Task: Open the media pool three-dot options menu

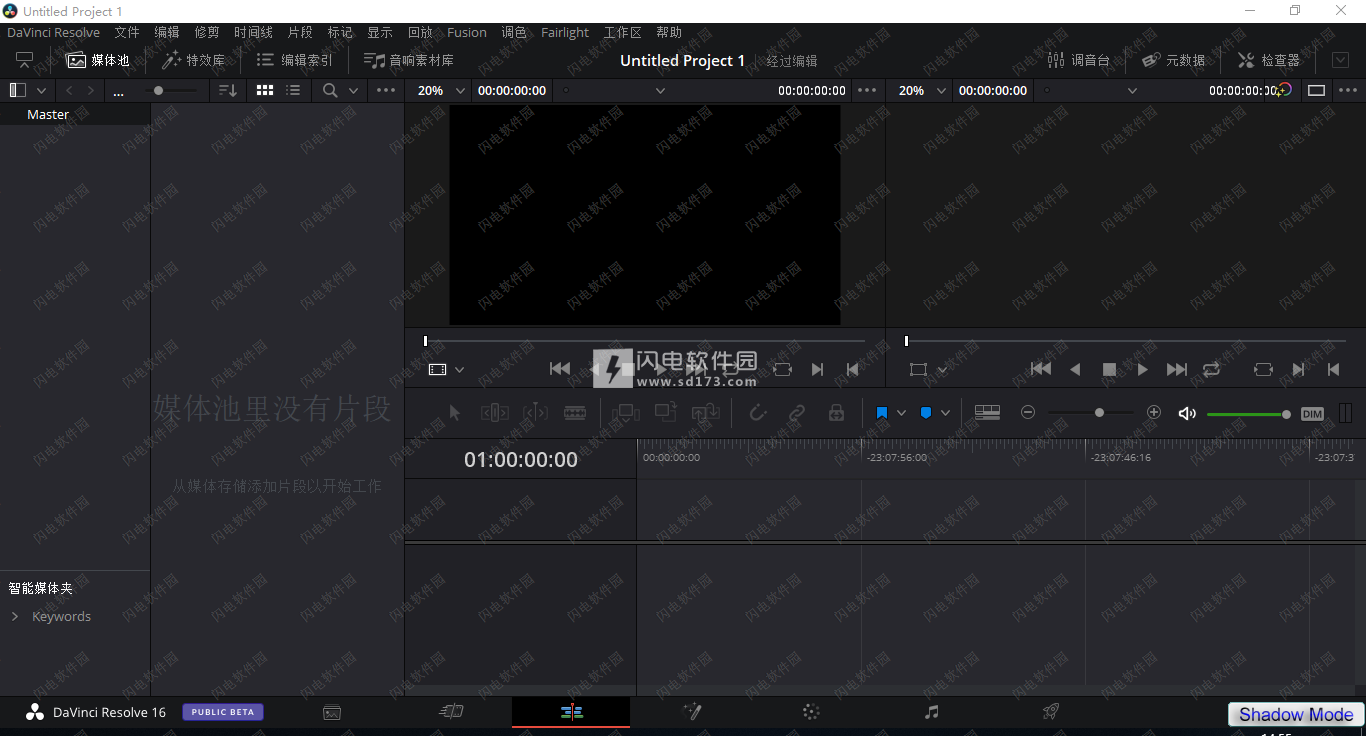Action: pyautogui.click(x=386, y=90)
